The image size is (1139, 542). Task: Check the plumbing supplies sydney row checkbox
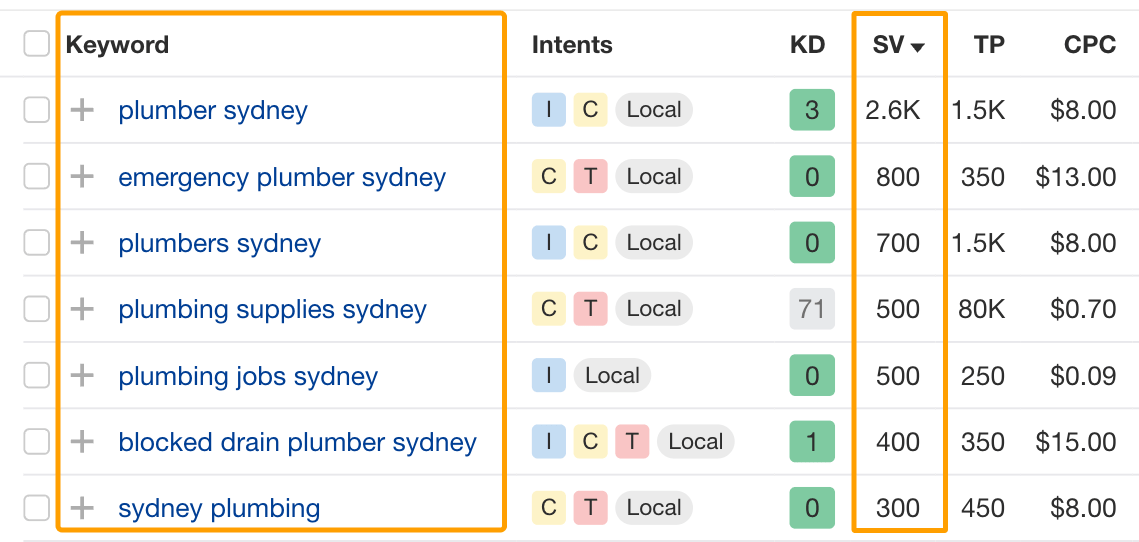coord(37,309)
